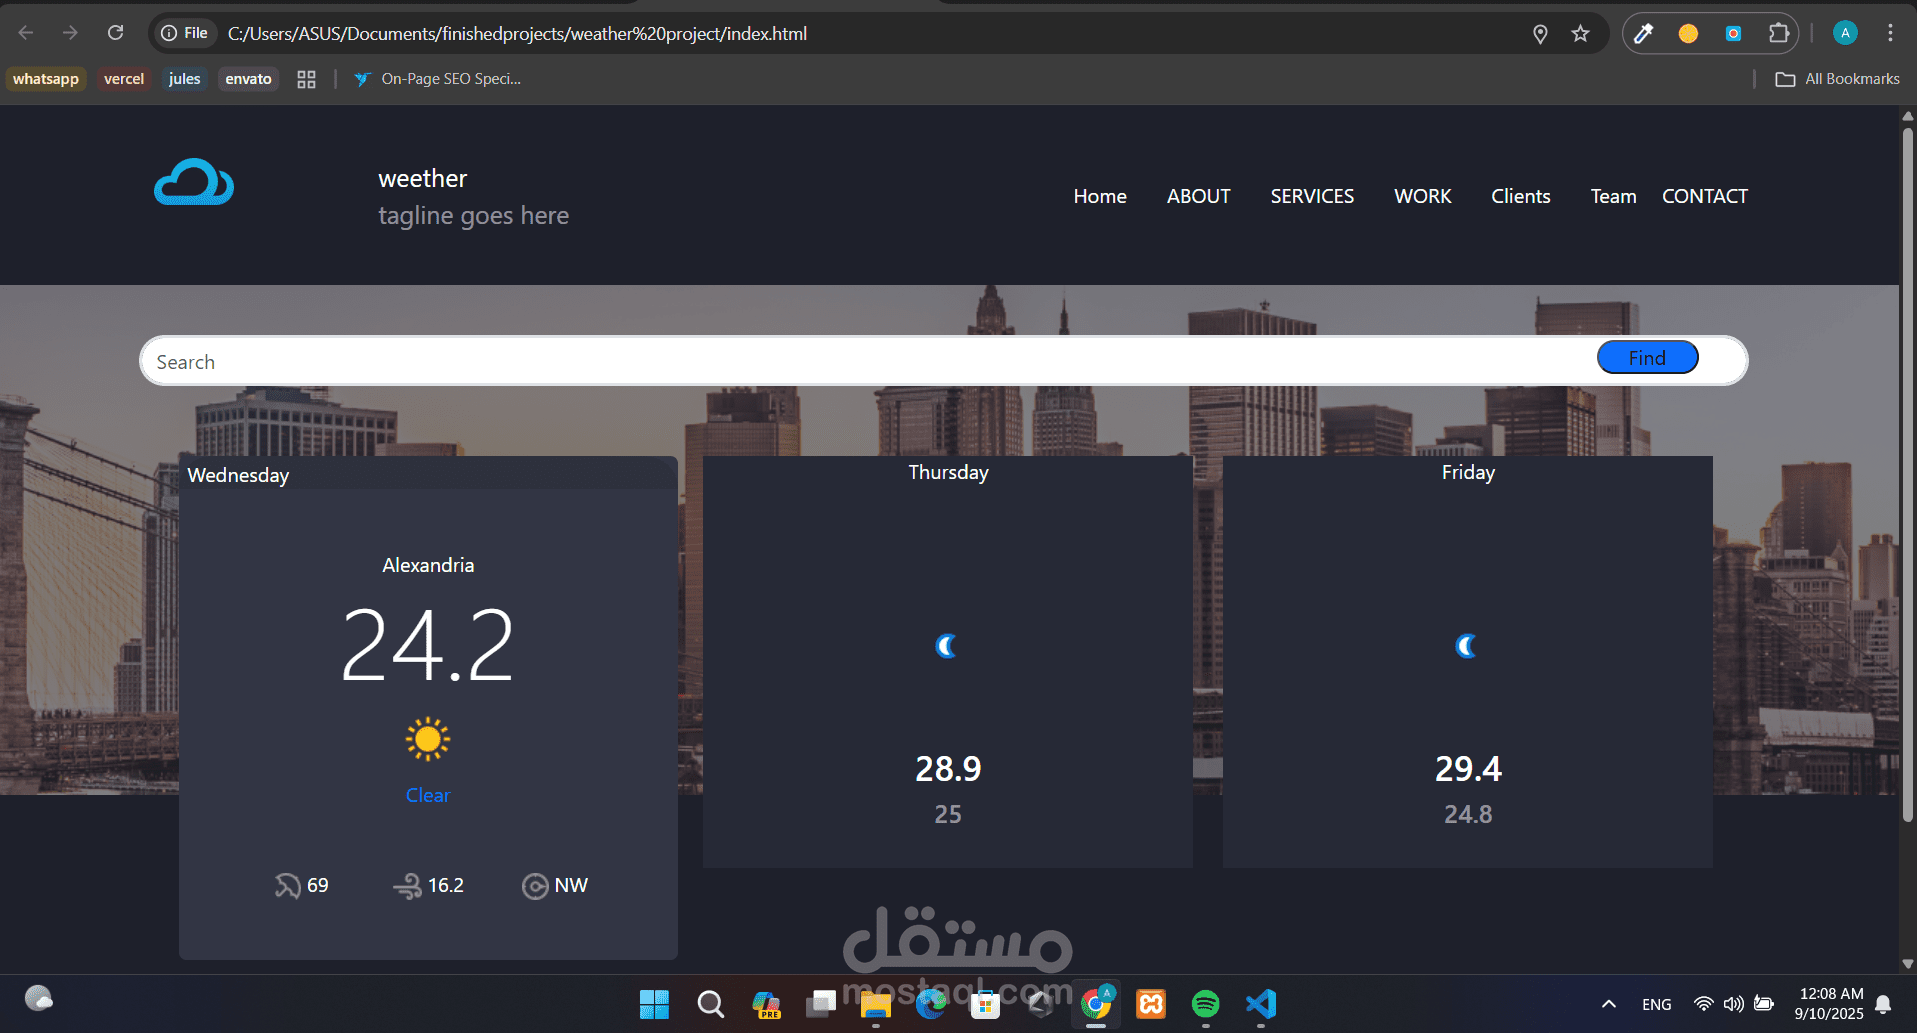Image resolution: width=1917 pixels, height=1033 pixels.
Task: Open taskbar Search
Action: coord(711,1004)
